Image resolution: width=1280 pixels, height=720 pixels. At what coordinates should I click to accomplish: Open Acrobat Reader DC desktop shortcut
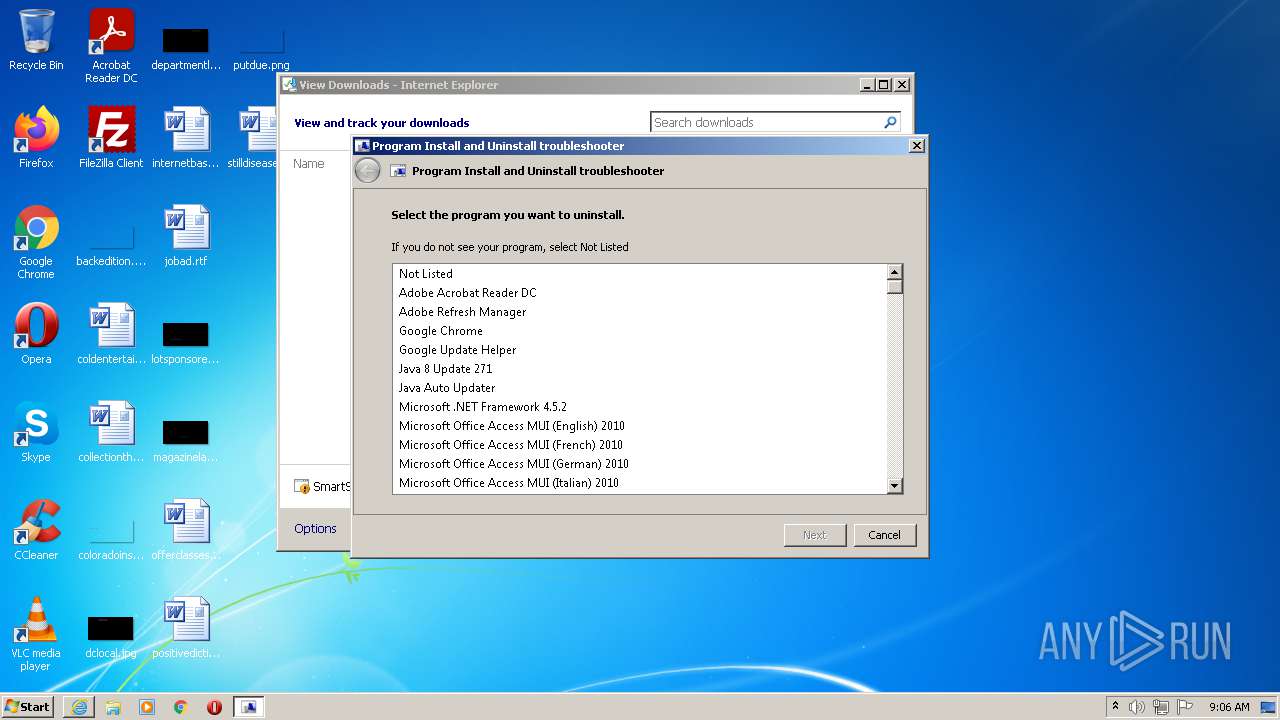111,45
